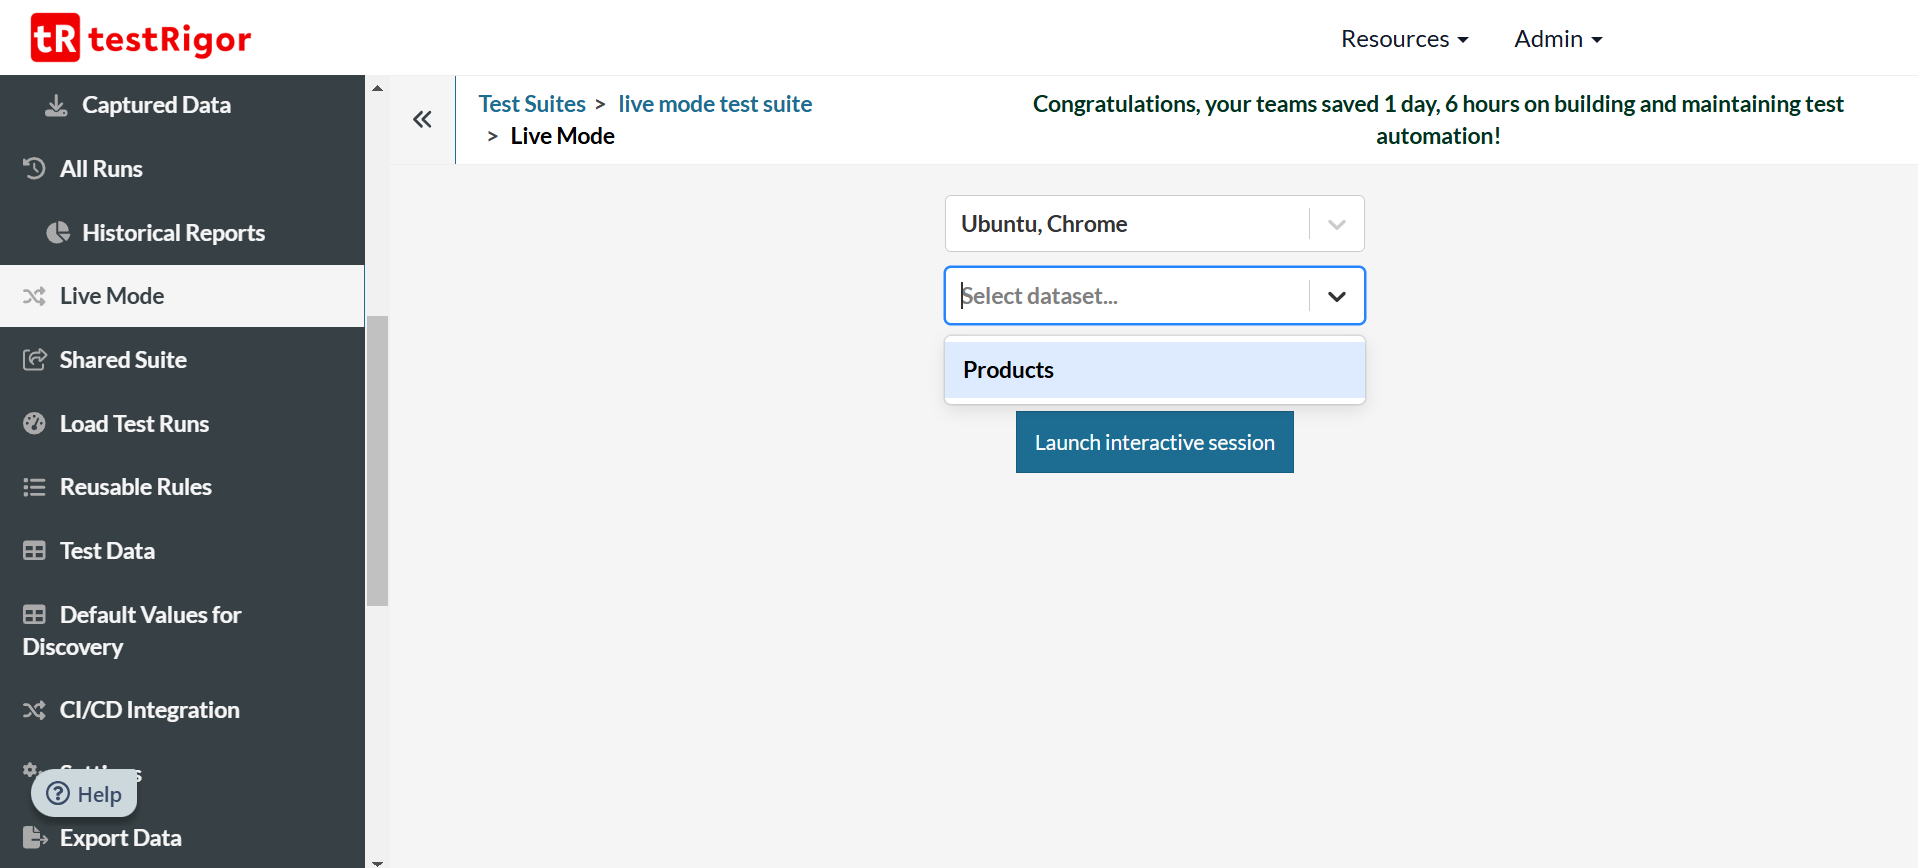
Task: Click the All Runs history icon
Action: [34, 169]
